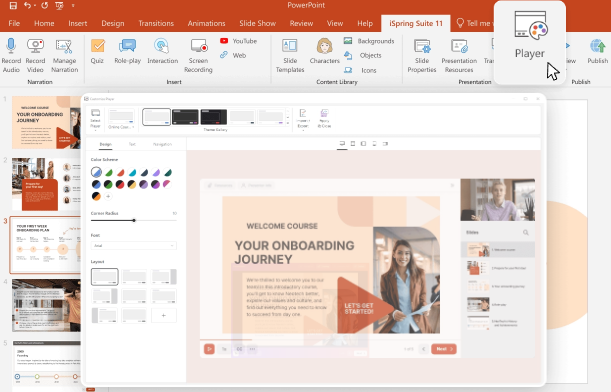The height and width of the screenshot is (392, 611).
Task: Select second dark theme with red accent
Action: point(214,117)
